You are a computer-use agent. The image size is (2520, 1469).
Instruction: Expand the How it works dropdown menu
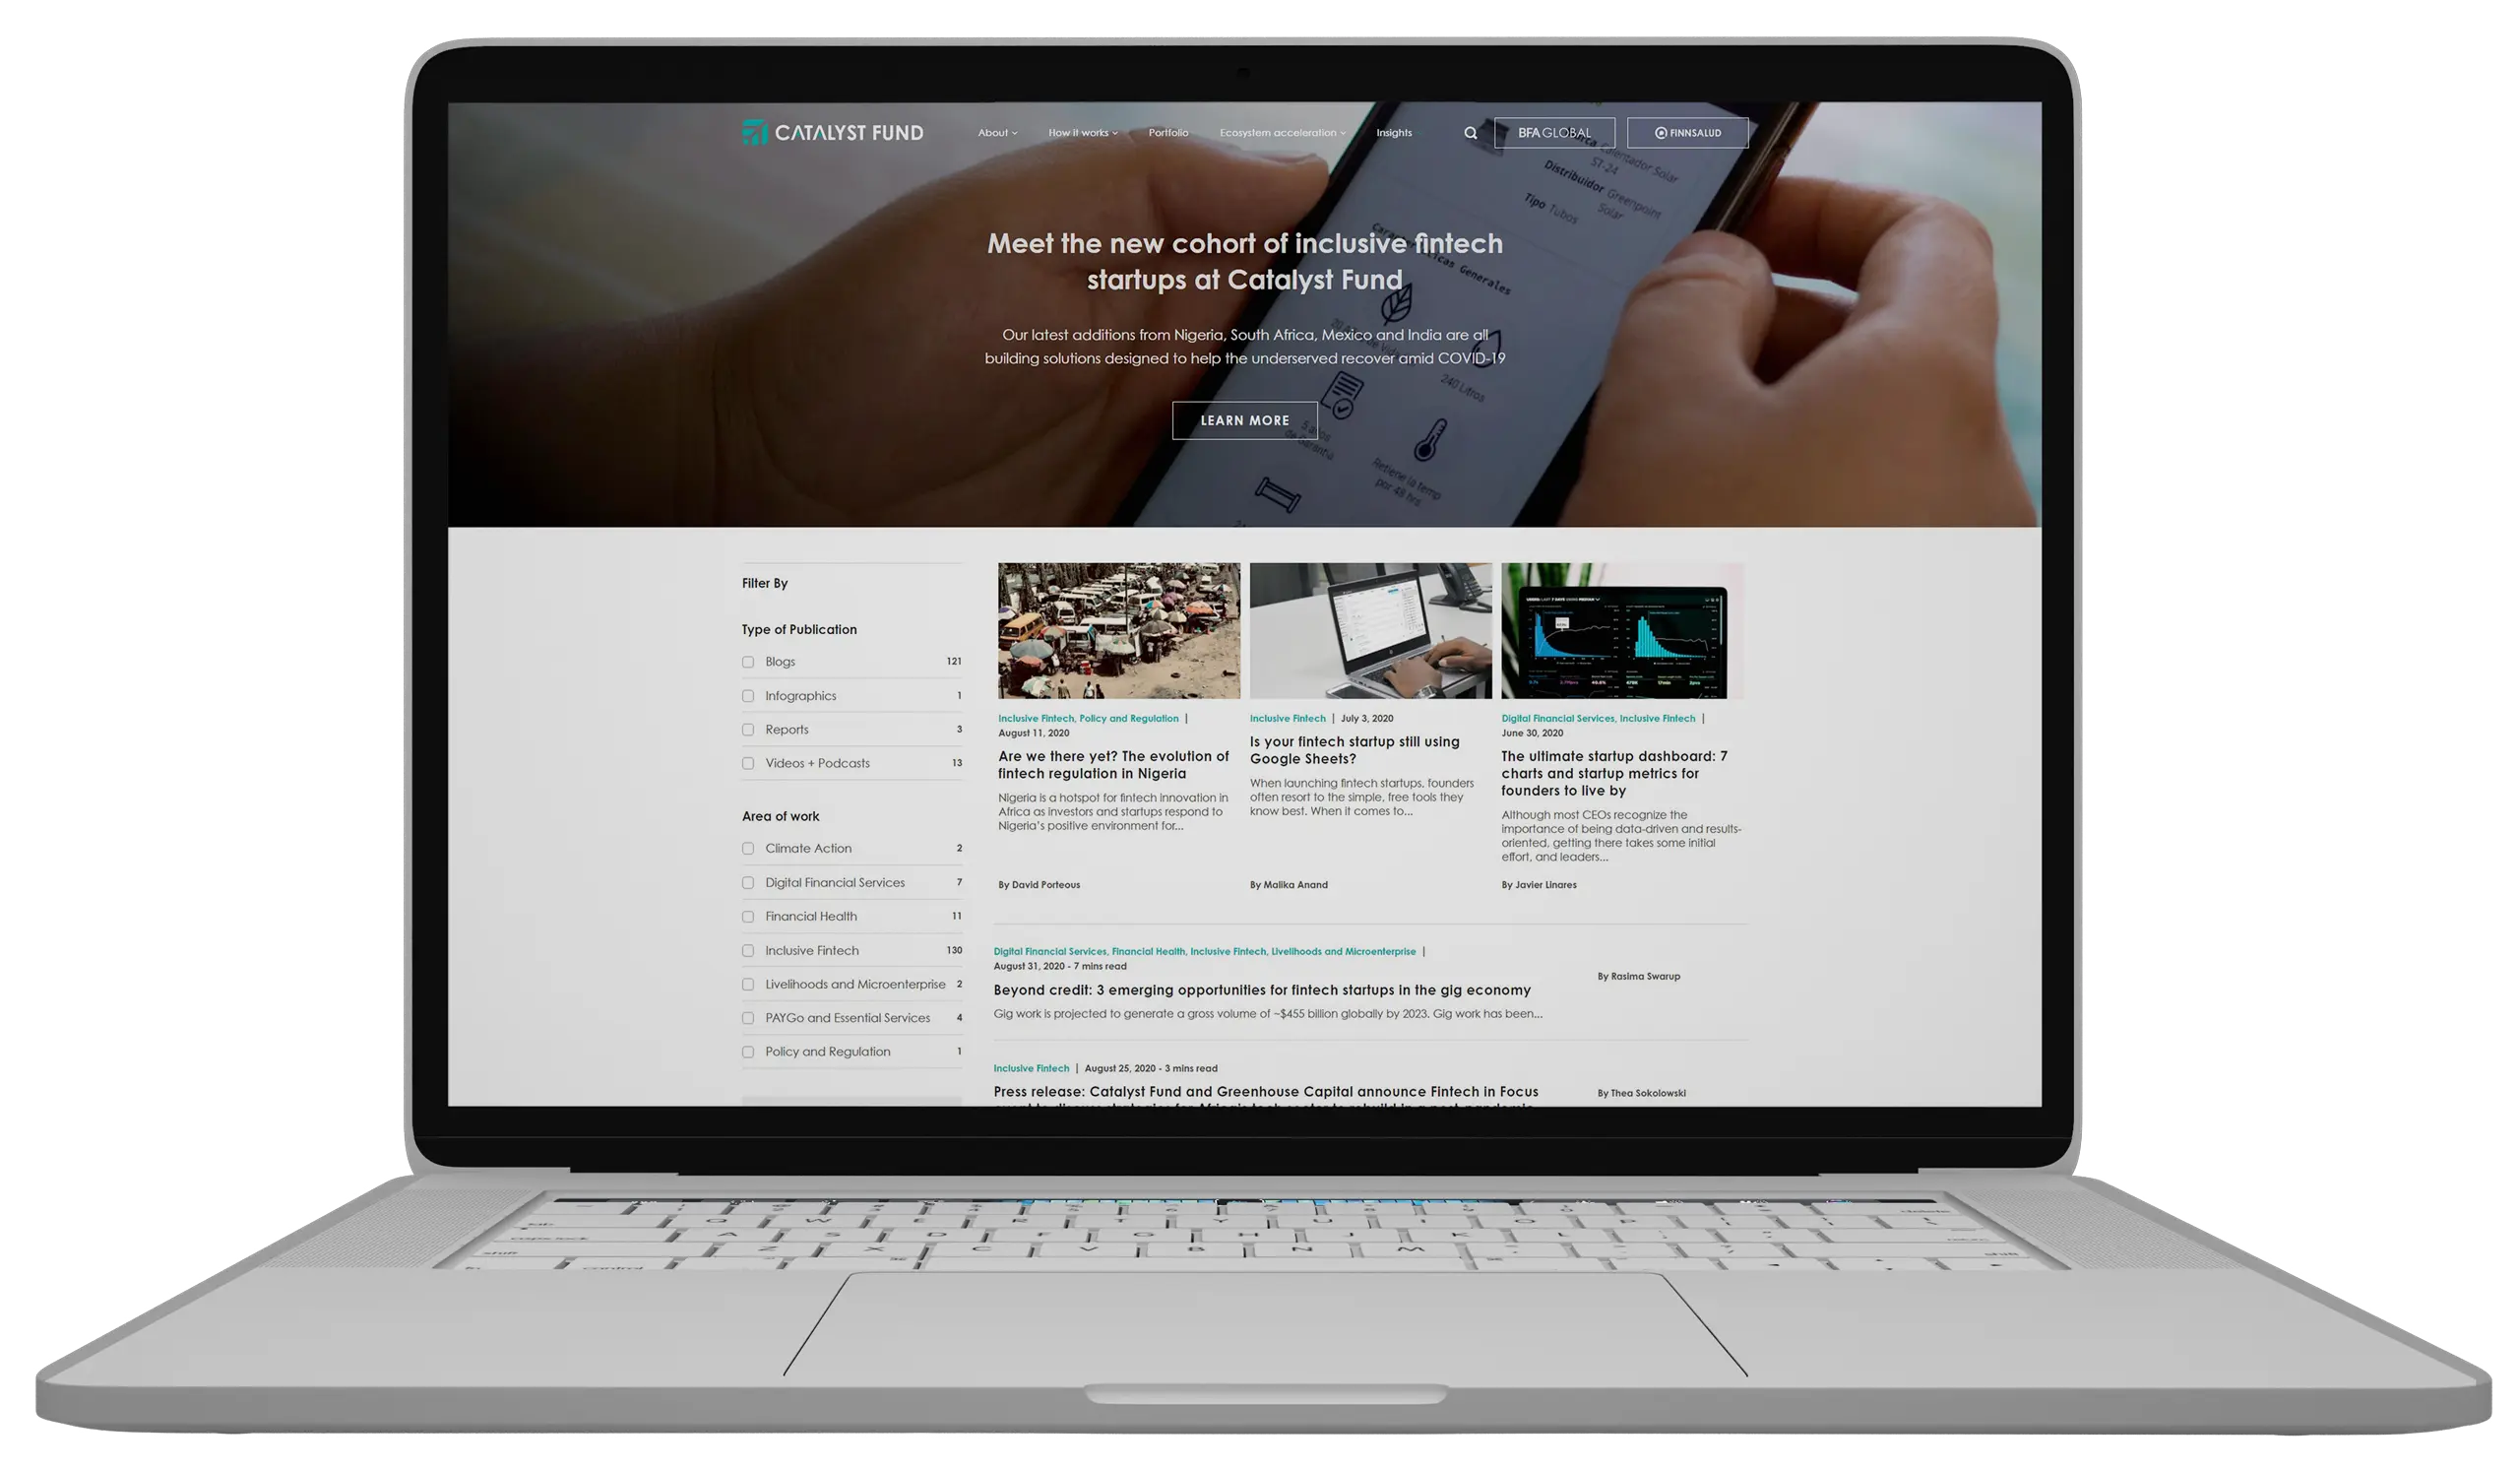[x=1082, y=131]
